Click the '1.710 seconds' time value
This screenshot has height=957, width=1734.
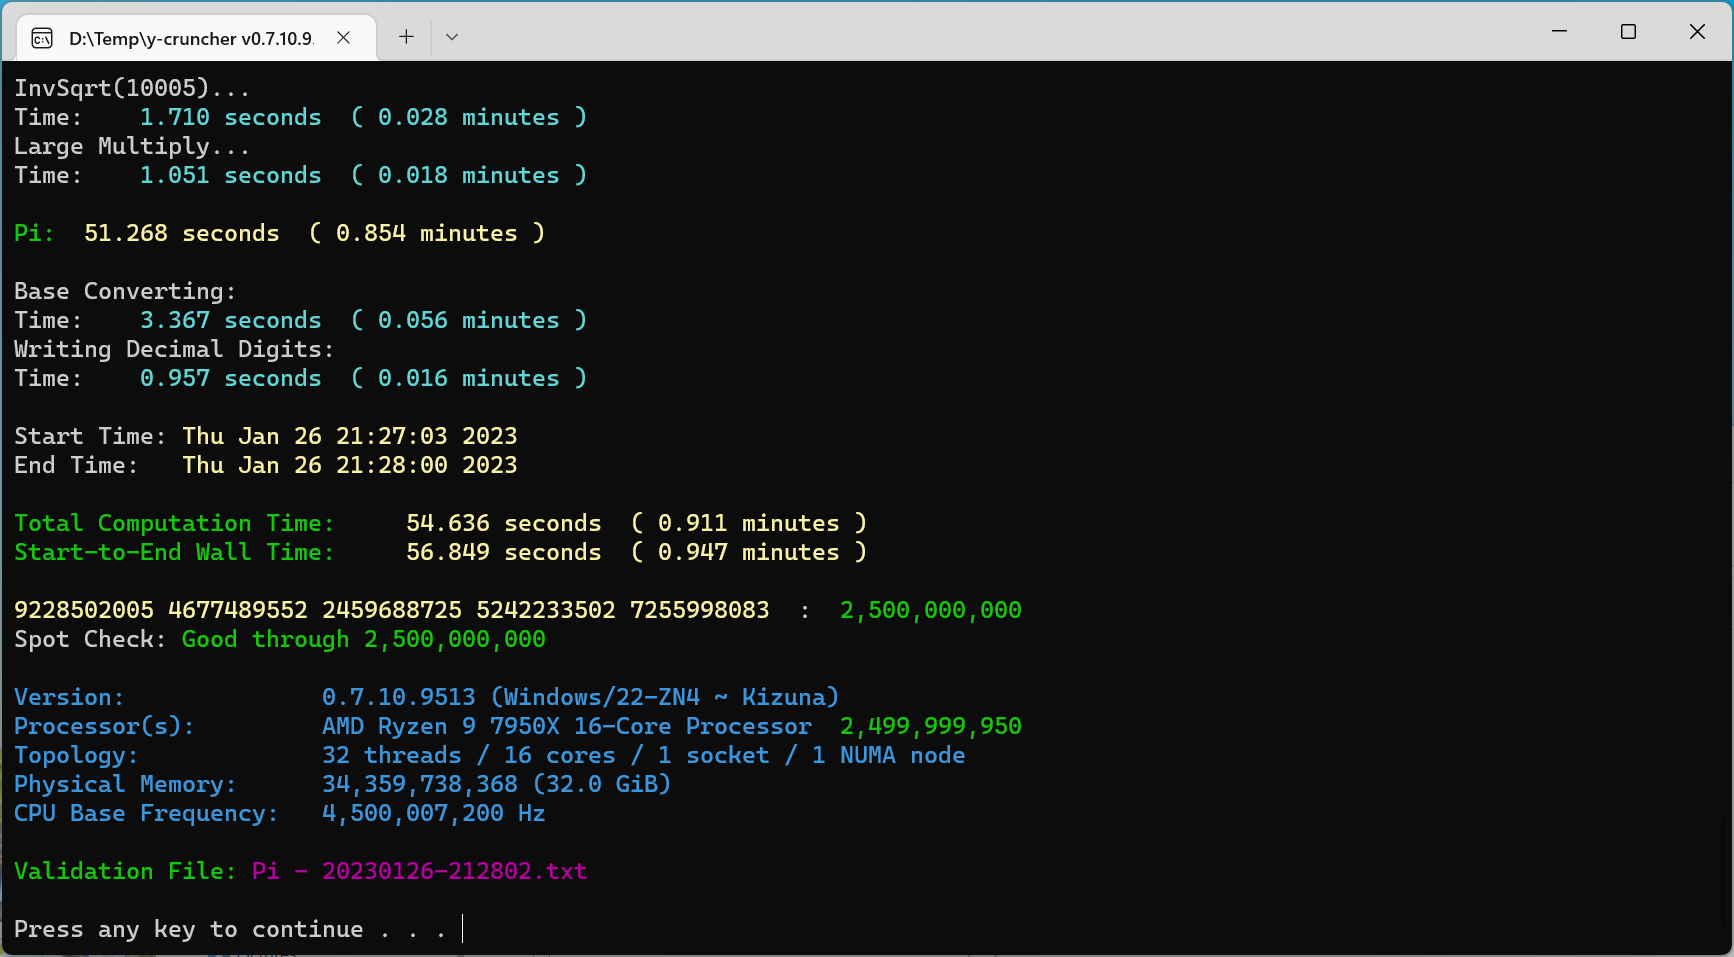pyautogui.click(x=231, y=117)
